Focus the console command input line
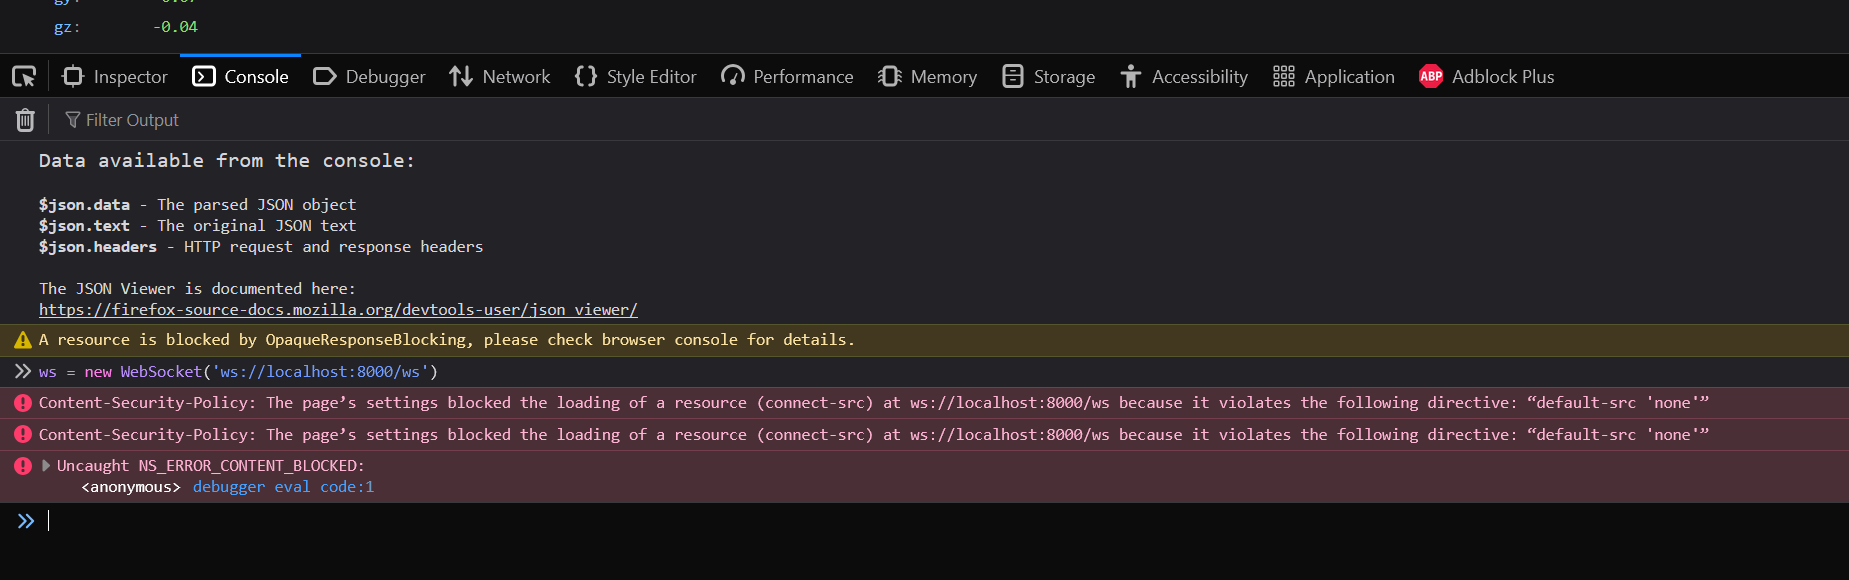The height and width of the screenshot is (580, 1849). click(x=900, y=521)
